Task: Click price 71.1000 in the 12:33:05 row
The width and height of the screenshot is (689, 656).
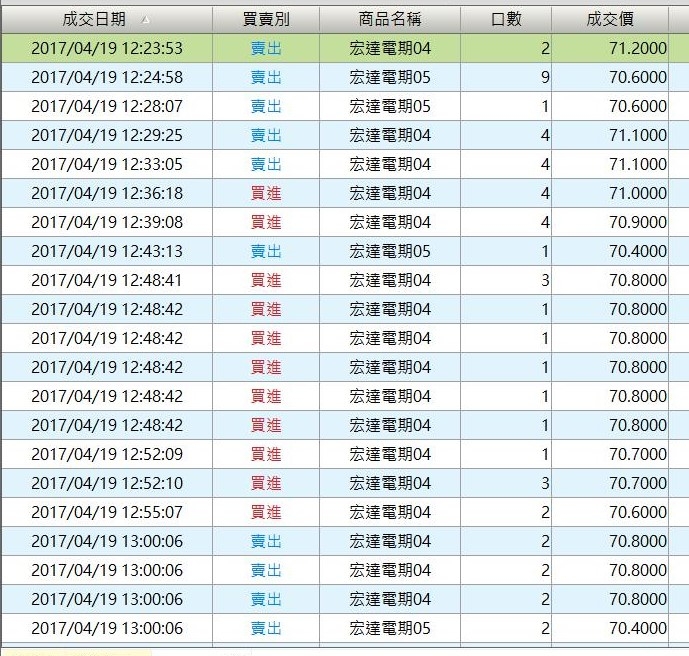Action: pos(638,164)
